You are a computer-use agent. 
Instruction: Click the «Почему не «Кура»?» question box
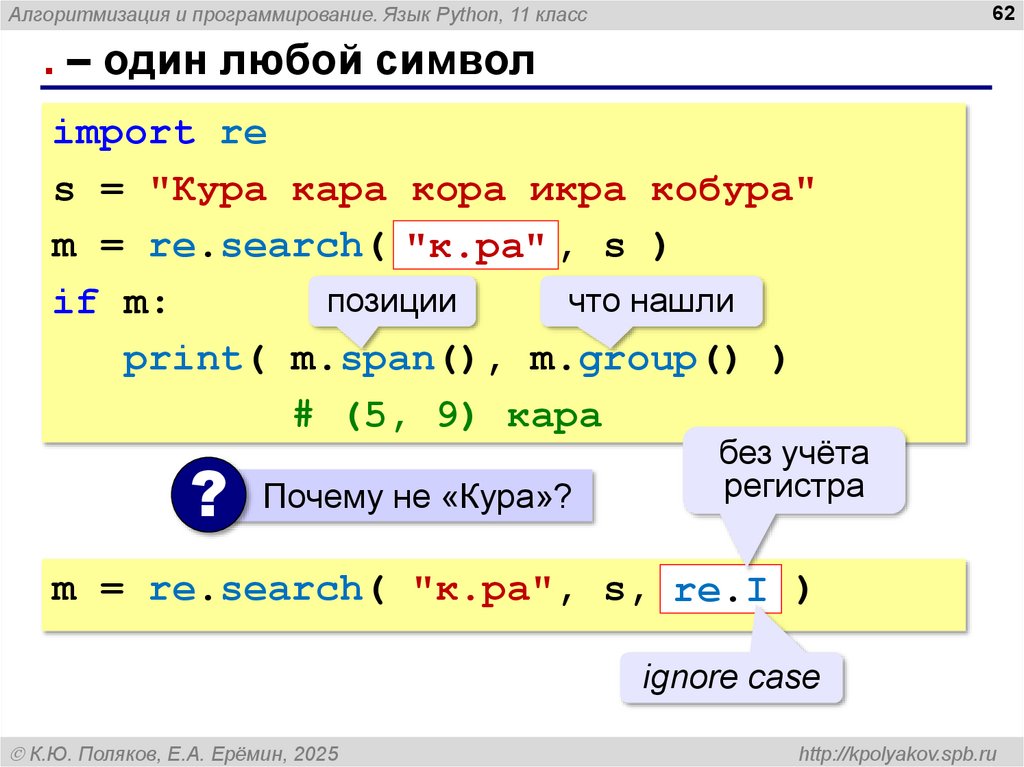(x=417, y=496)
